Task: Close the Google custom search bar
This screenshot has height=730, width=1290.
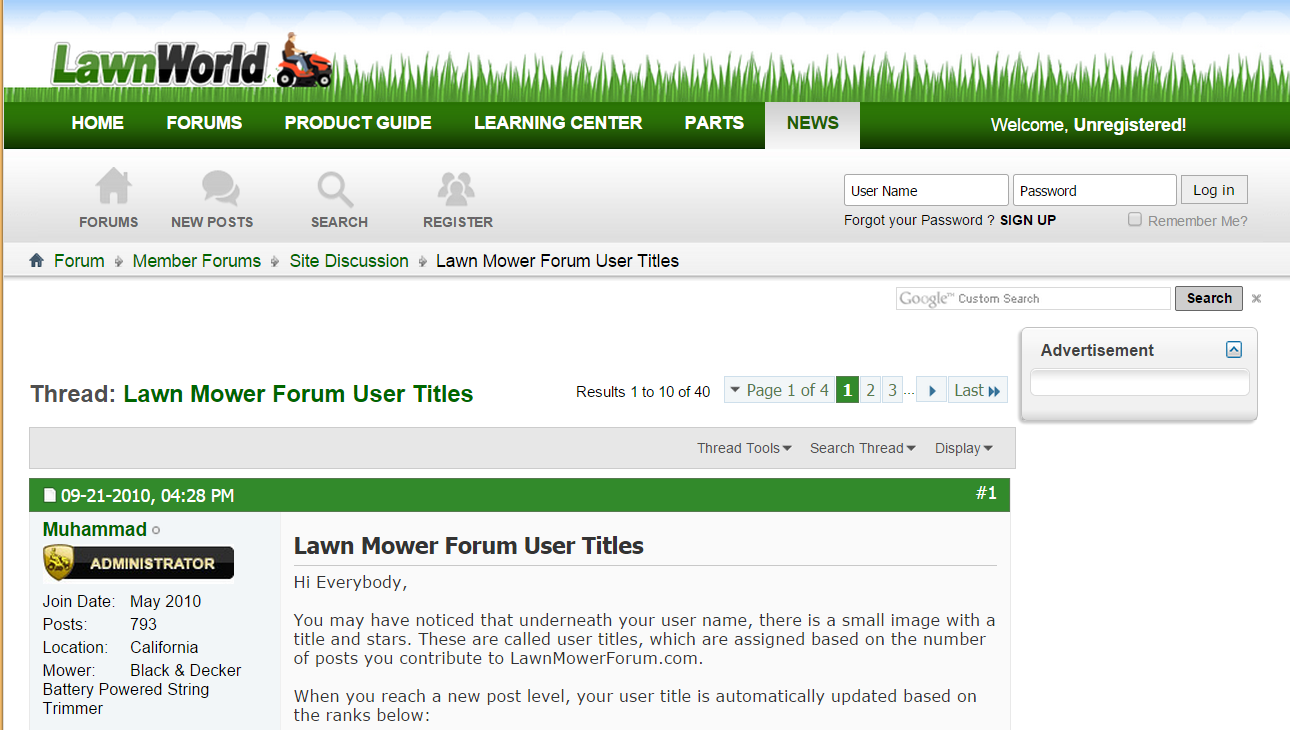Action: coord(1256,298)
